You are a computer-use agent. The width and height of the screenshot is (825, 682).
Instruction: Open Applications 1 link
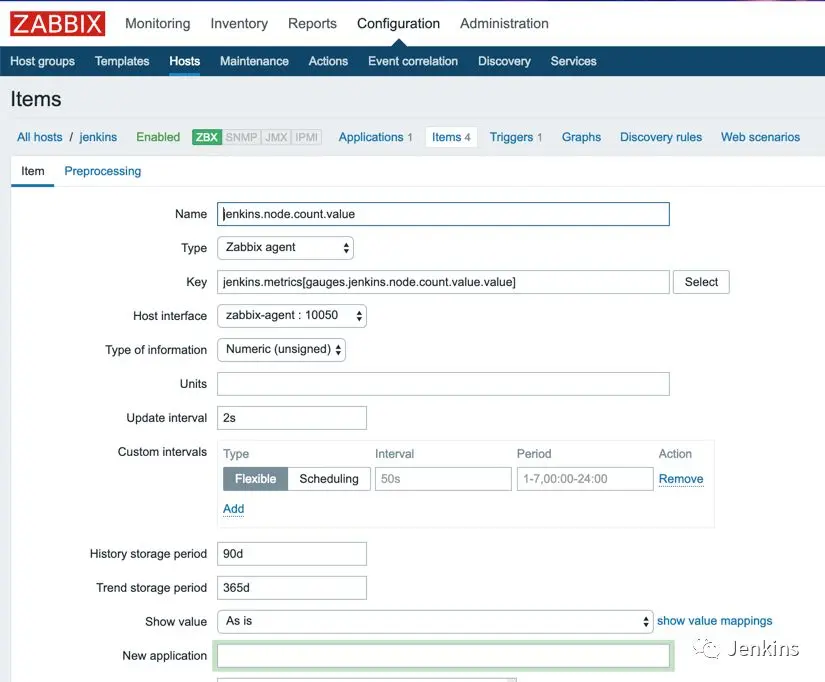coord(375,137)
